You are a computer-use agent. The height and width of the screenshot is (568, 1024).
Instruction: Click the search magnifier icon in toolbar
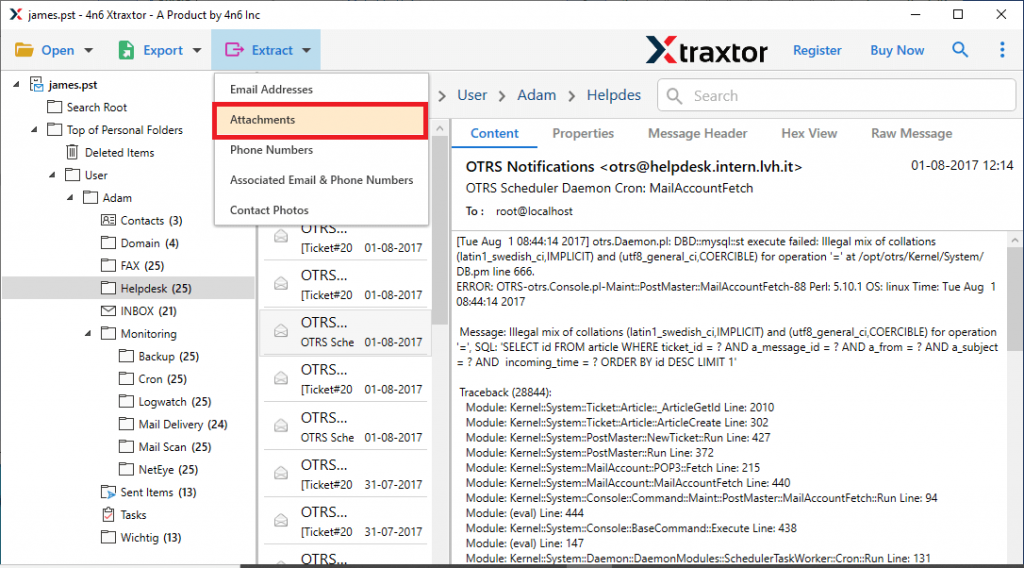[x=960, y=50]
